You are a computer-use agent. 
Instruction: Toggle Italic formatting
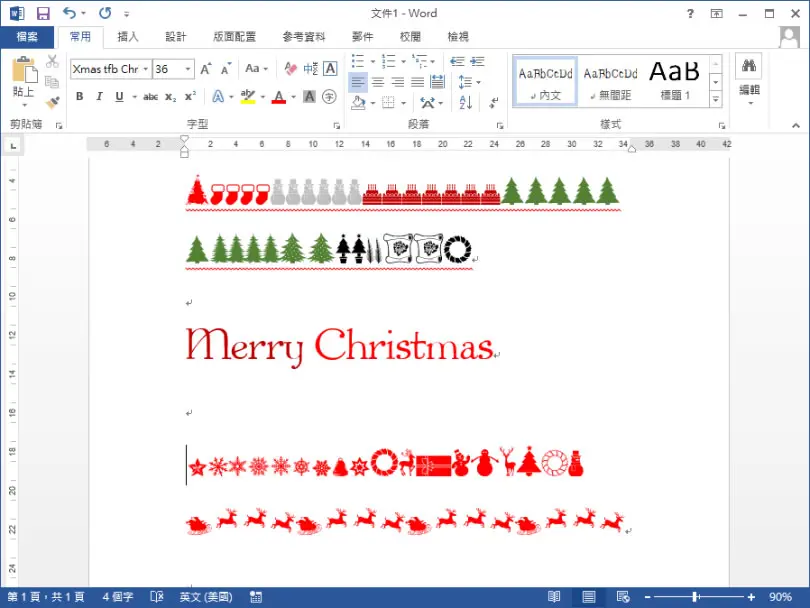pyautogui.click(x=99, y=97)
